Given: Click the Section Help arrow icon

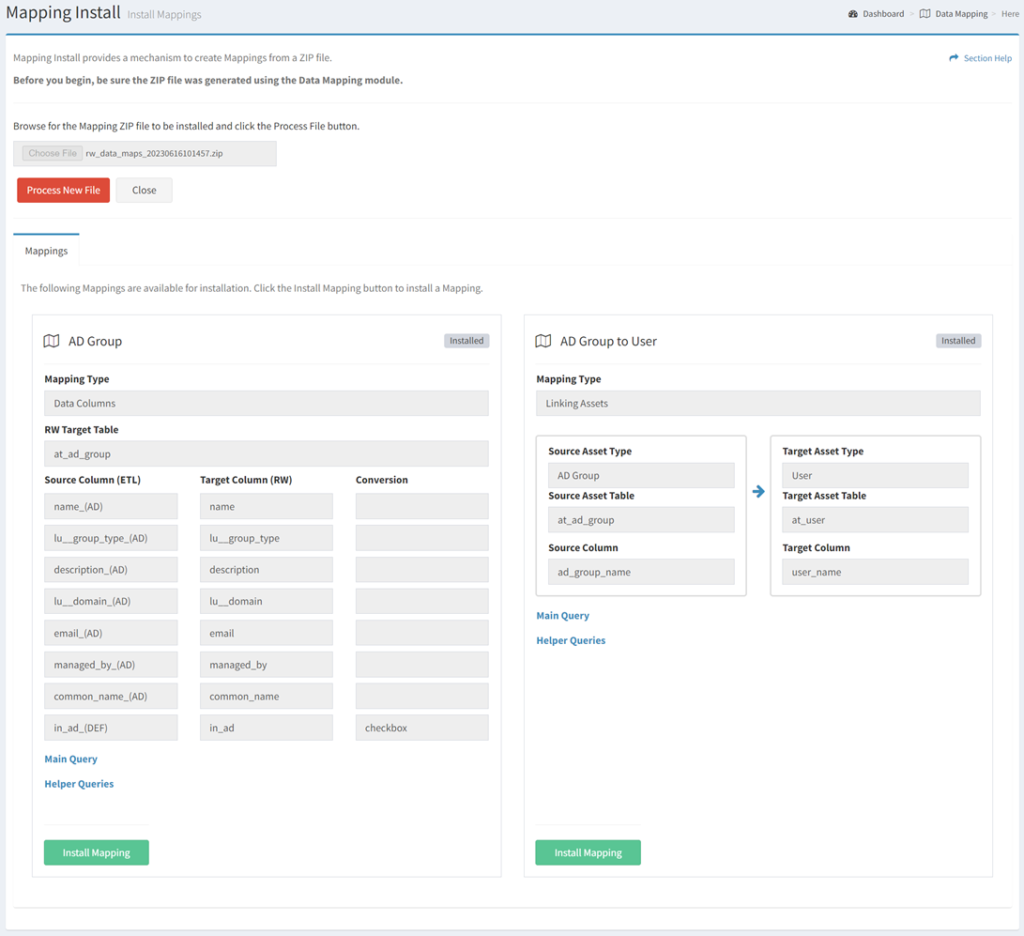Looking at the screenshot, I should (x=956, y=58).
